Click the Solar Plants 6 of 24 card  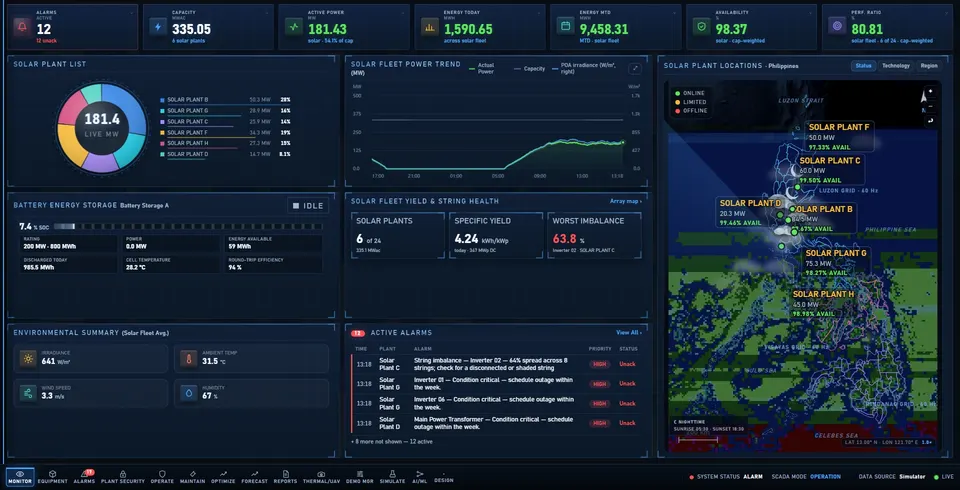[398, 235]
